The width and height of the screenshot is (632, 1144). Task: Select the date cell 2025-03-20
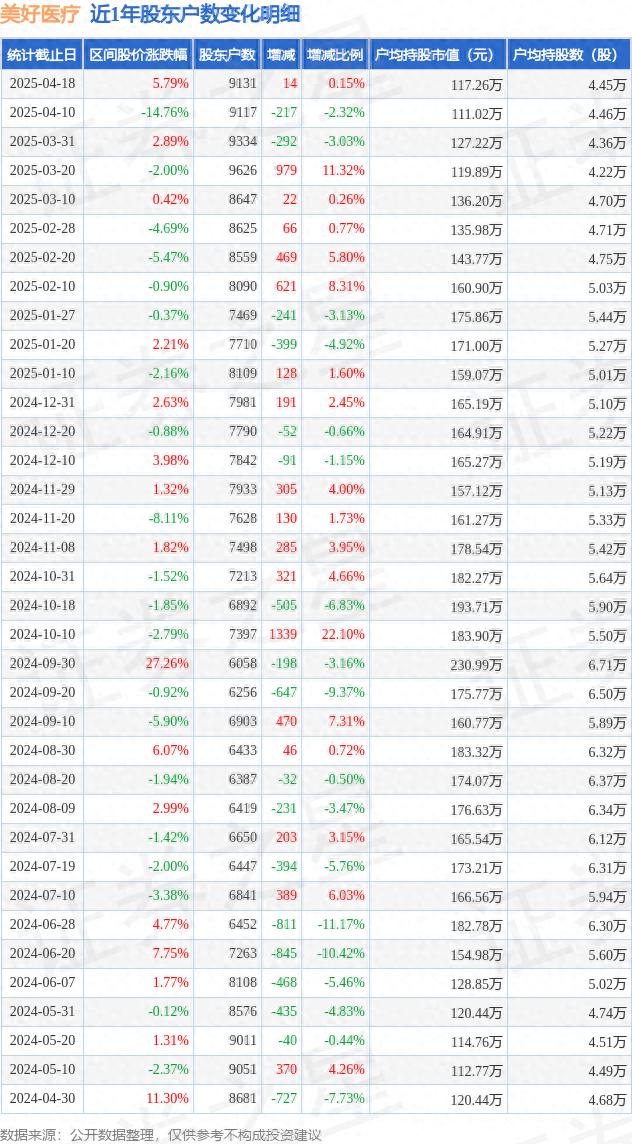[x=42, y=171]
